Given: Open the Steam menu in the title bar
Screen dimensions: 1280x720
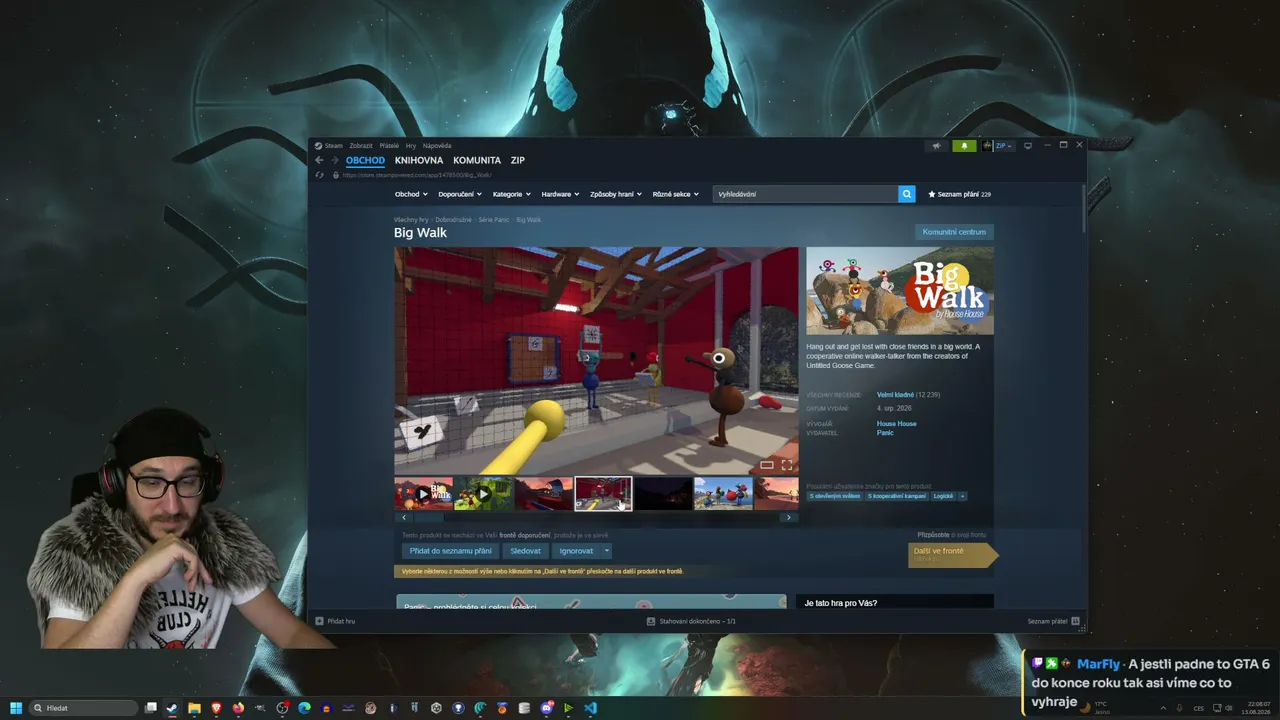Looking at the screenshot, I should pyautogui.click(x=333, y=146).
